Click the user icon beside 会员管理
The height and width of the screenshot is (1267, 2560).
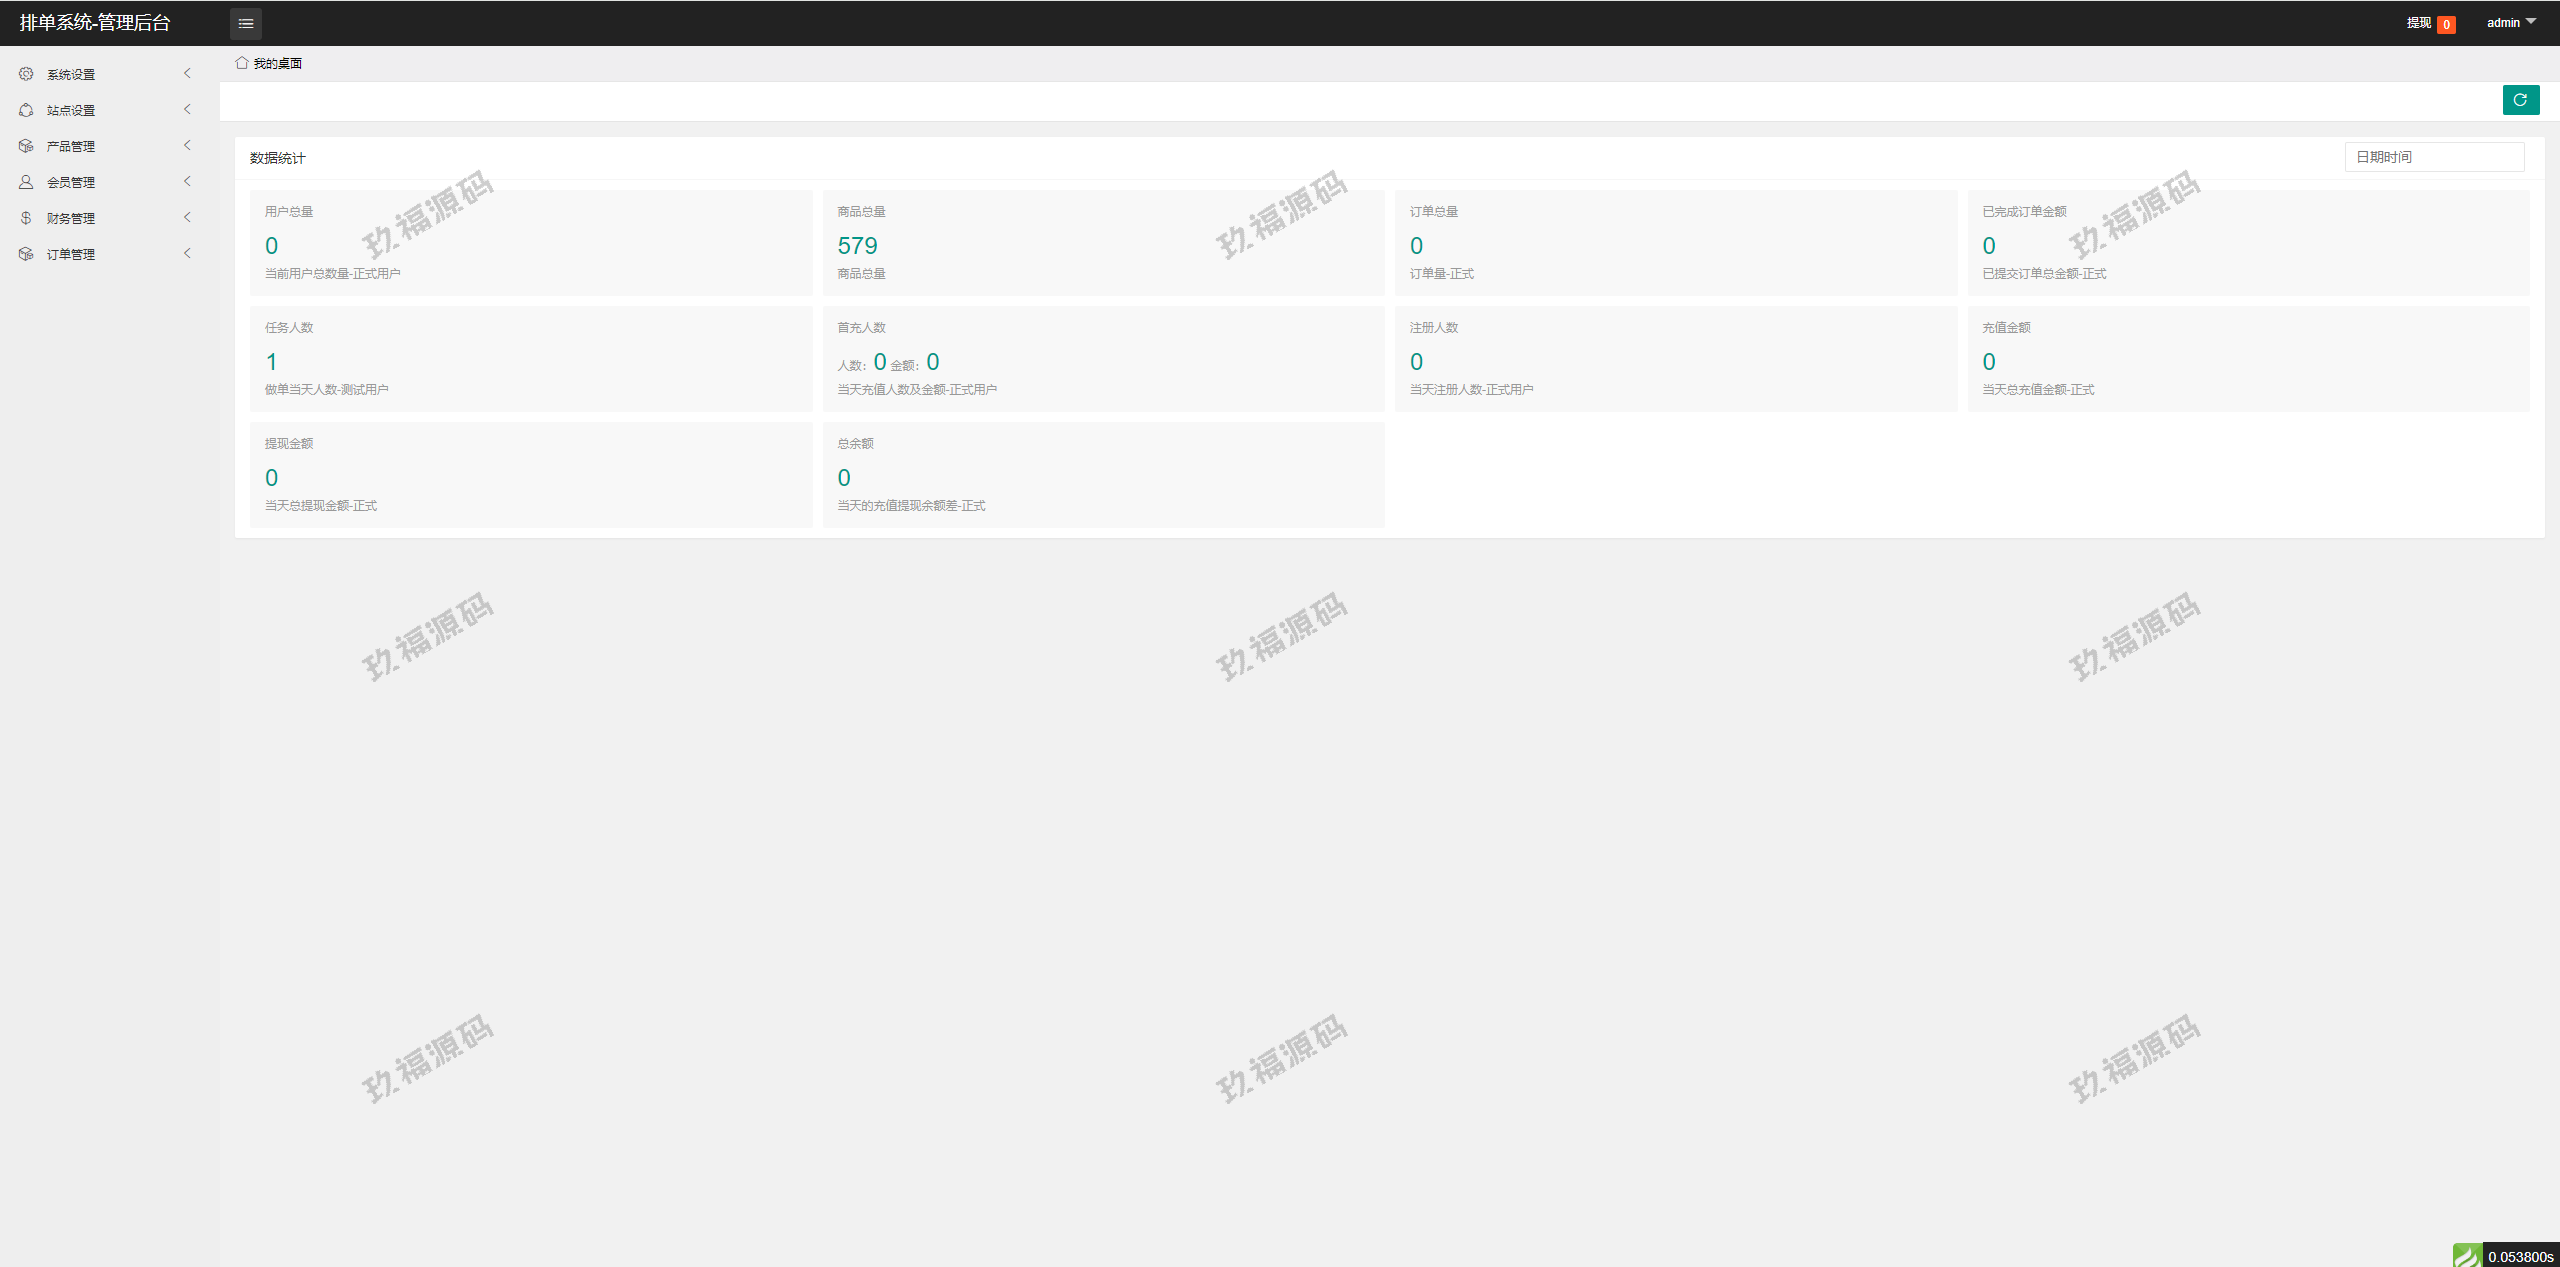coord(26,182)
